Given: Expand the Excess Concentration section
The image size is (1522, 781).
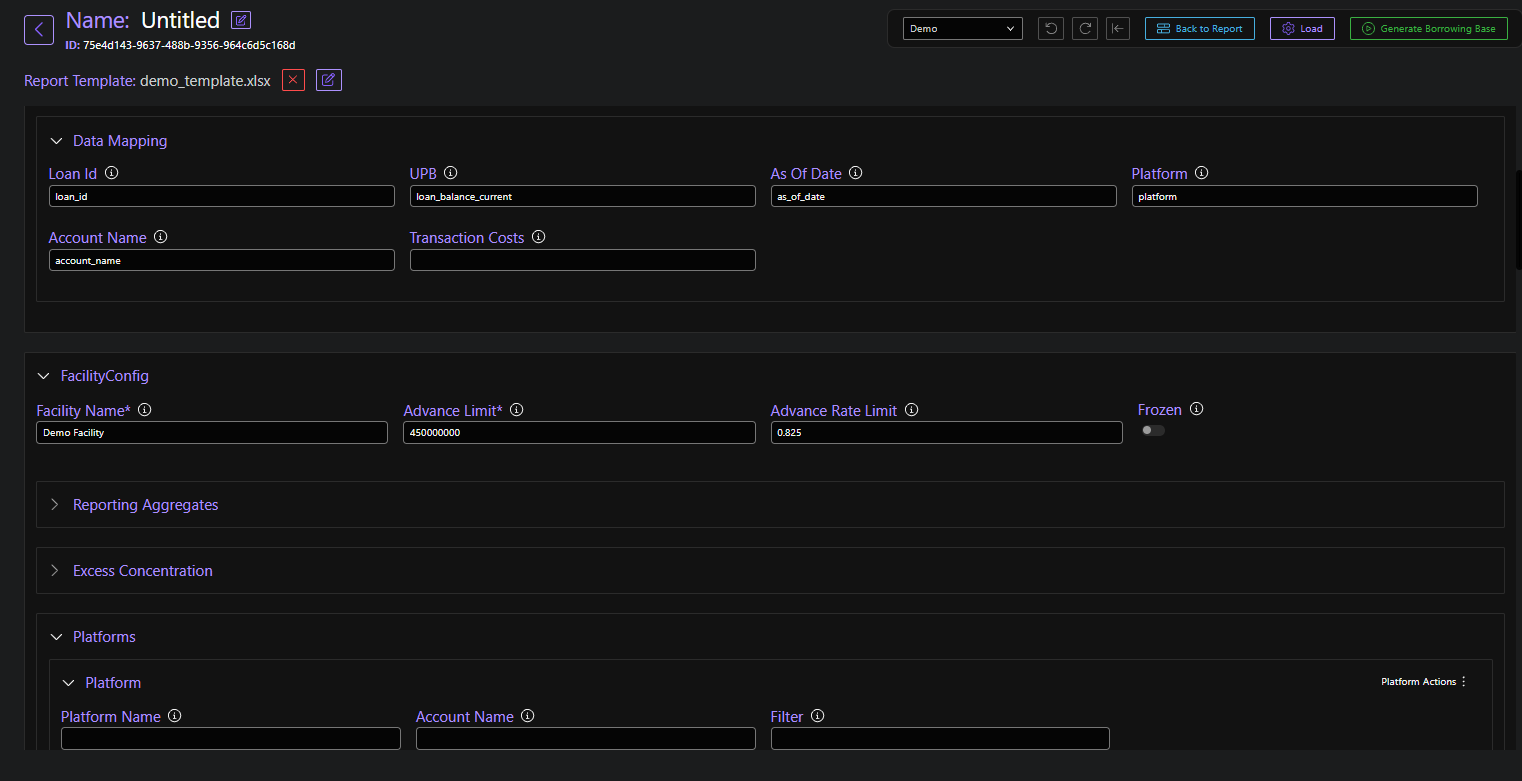Looking at the screenshot, I should (56, 571).
